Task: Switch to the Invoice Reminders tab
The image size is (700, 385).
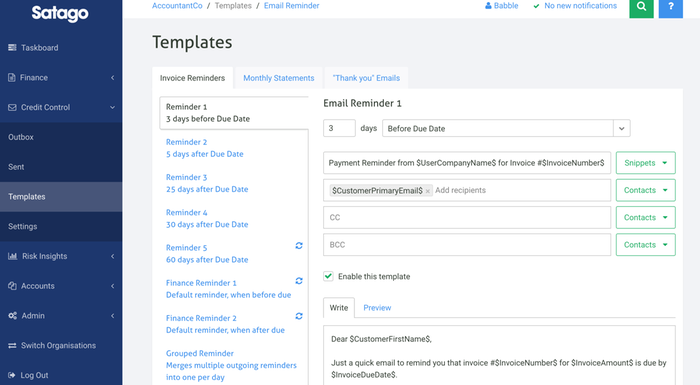Action: pos(192,78)
